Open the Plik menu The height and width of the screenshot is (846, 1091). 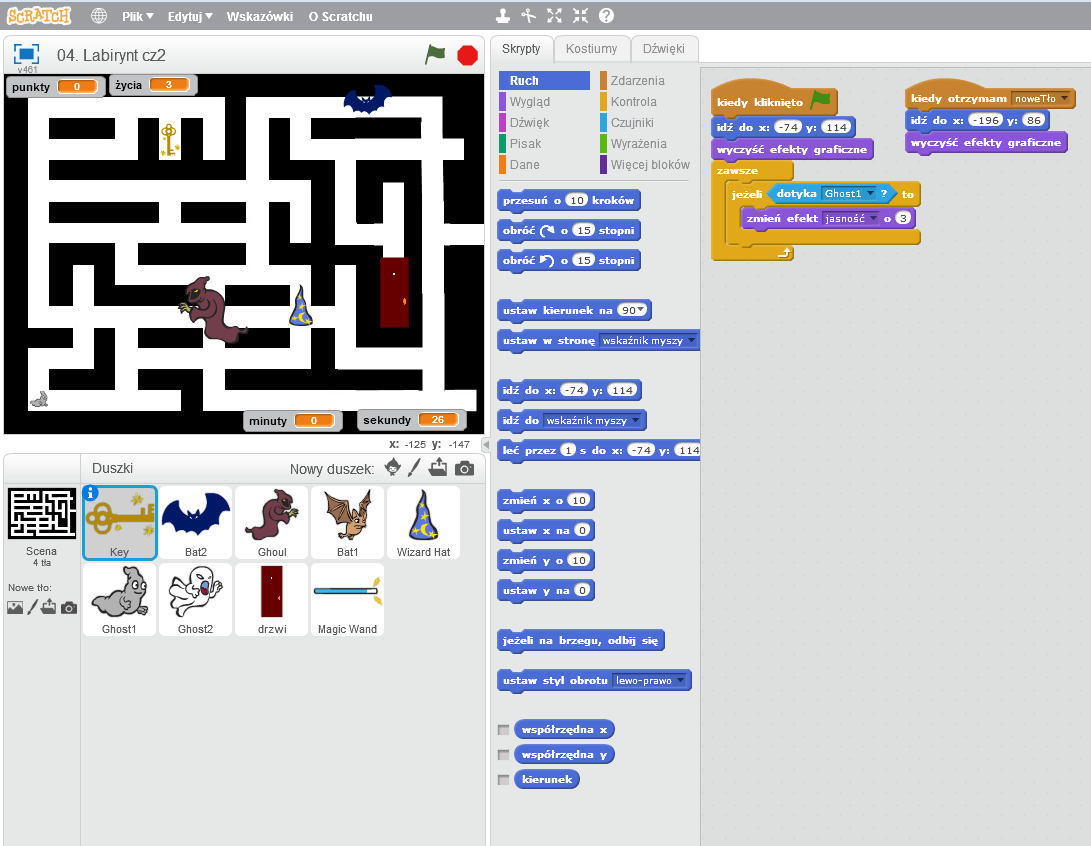(x=137, y=17)
